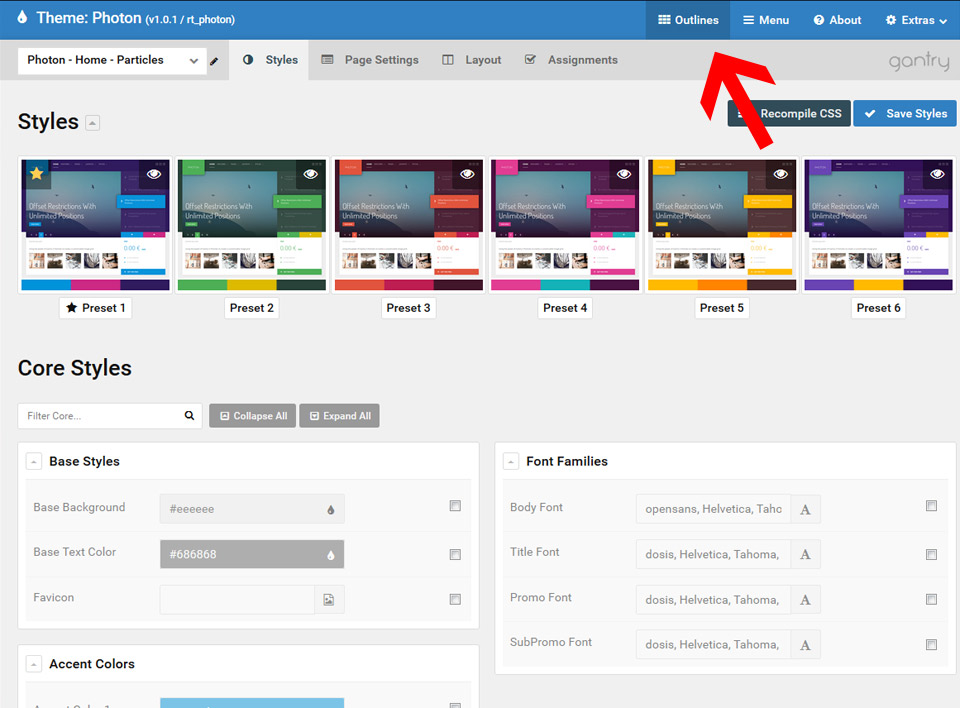Image resolution: width=960 pixels, height=708 pixels.
Task: Click the Expand All button
Action: pyautogui.click(x=340, y=416)
